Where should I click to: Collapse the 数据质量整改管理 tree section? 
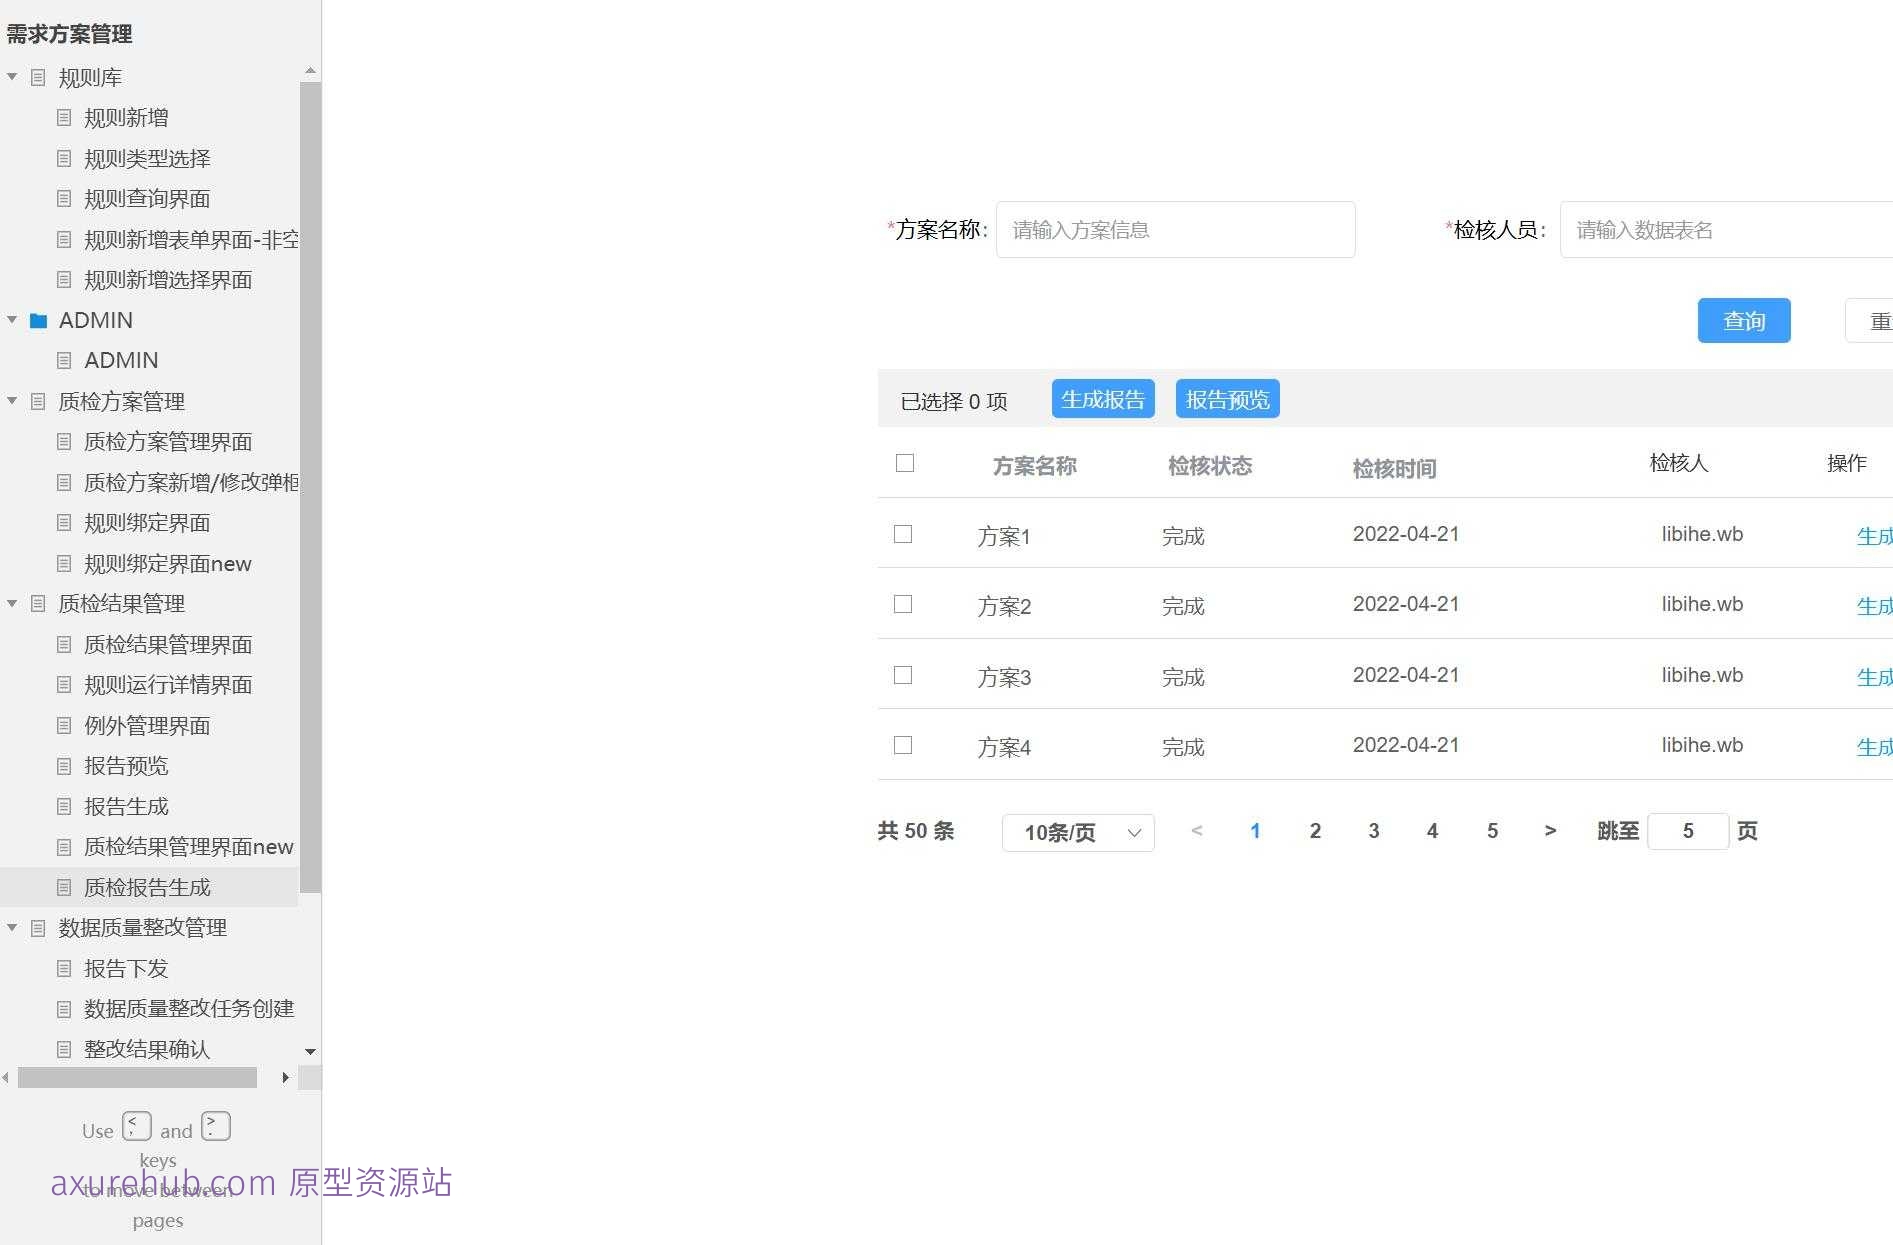click(x=12, y=928)
